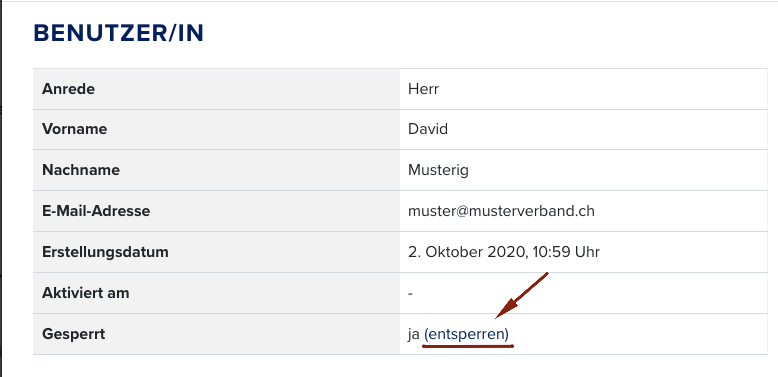Select the Gesperrt row label

(73, 334)
